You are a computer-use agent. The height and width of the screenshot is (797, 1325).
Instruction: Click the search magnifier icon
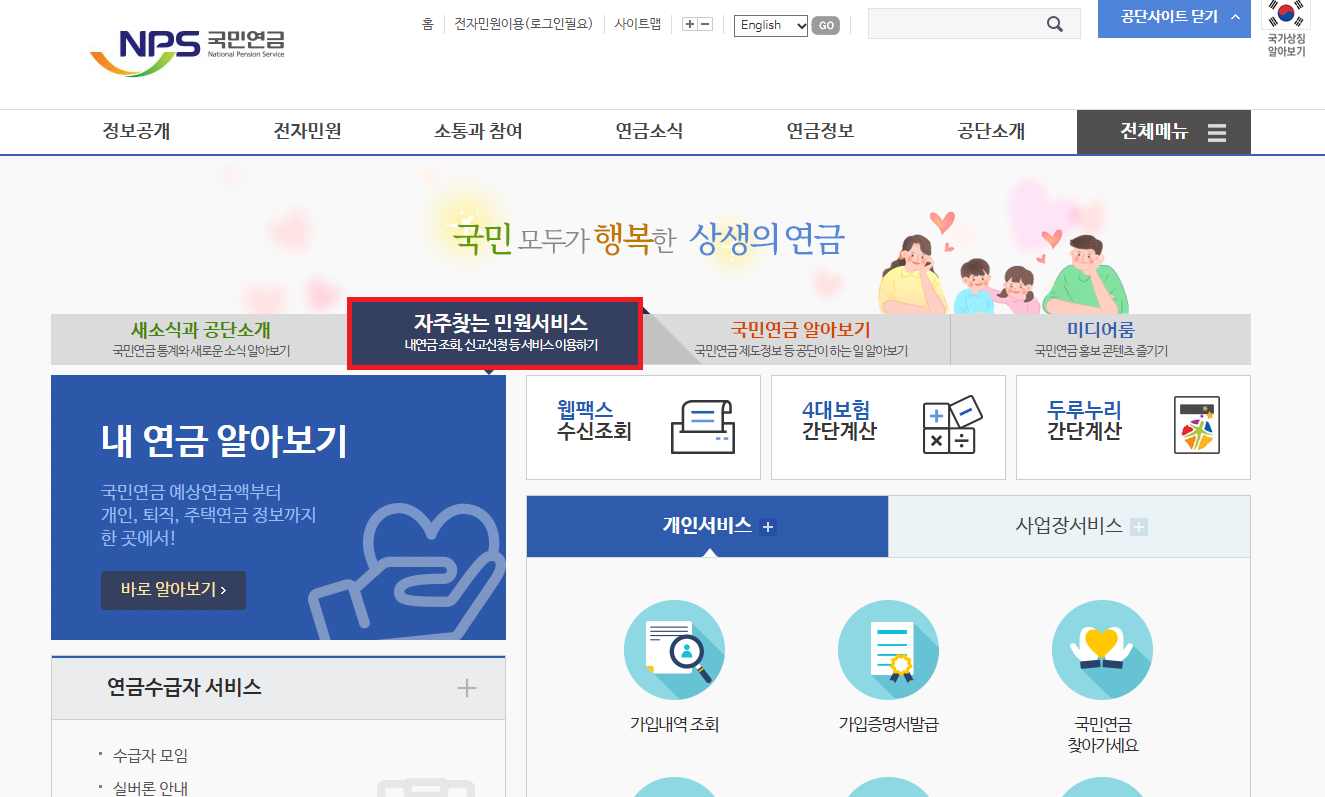pyautogui.click(x=1054, y=23)
